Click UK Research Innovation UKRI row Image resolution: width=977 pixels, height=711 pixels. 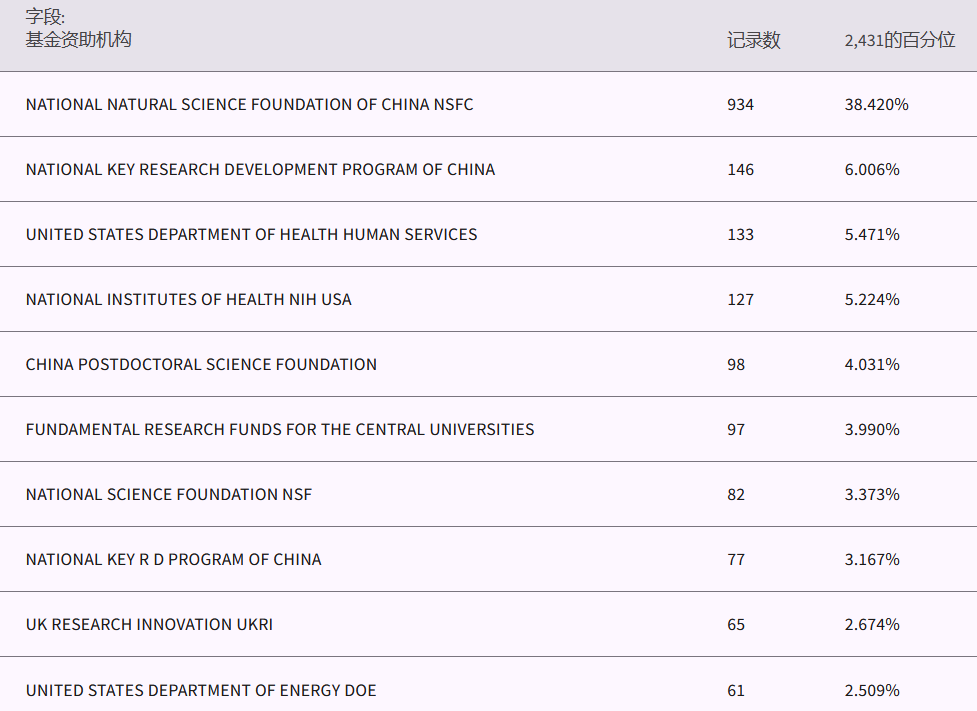click(149, 625)
